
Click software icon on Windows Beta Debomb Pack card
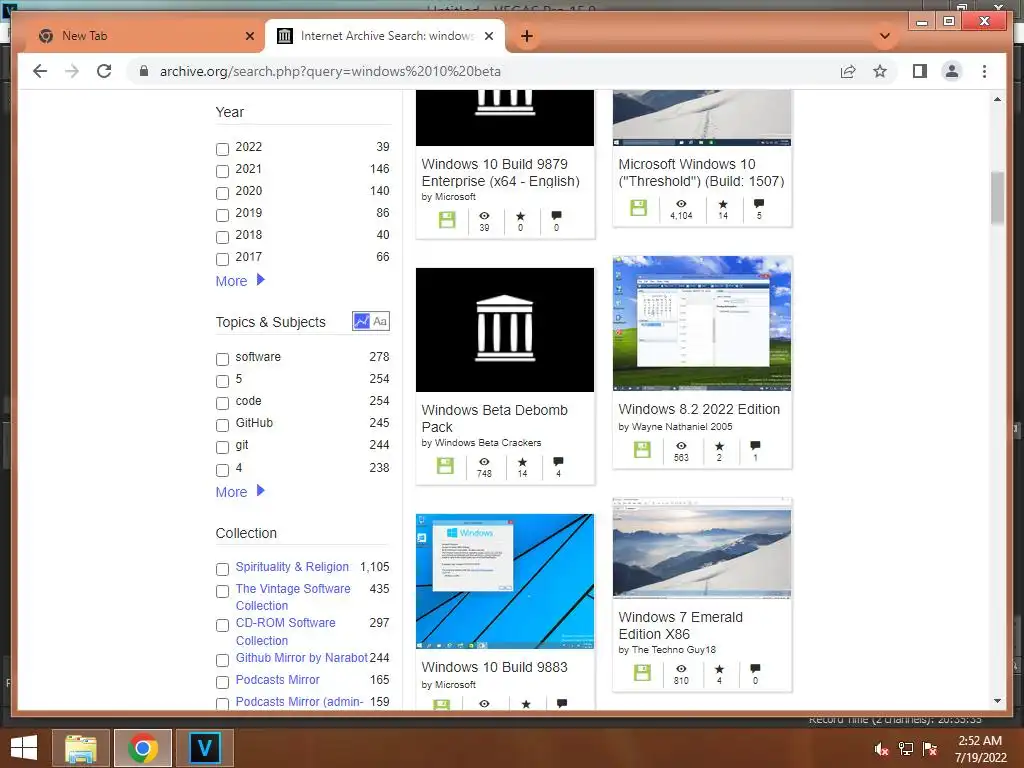coord(445,466)
